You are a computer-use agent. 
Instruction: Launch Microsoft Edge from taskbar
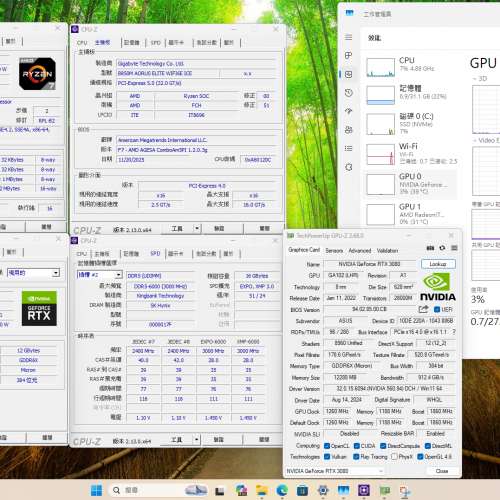tap(282, 491)
